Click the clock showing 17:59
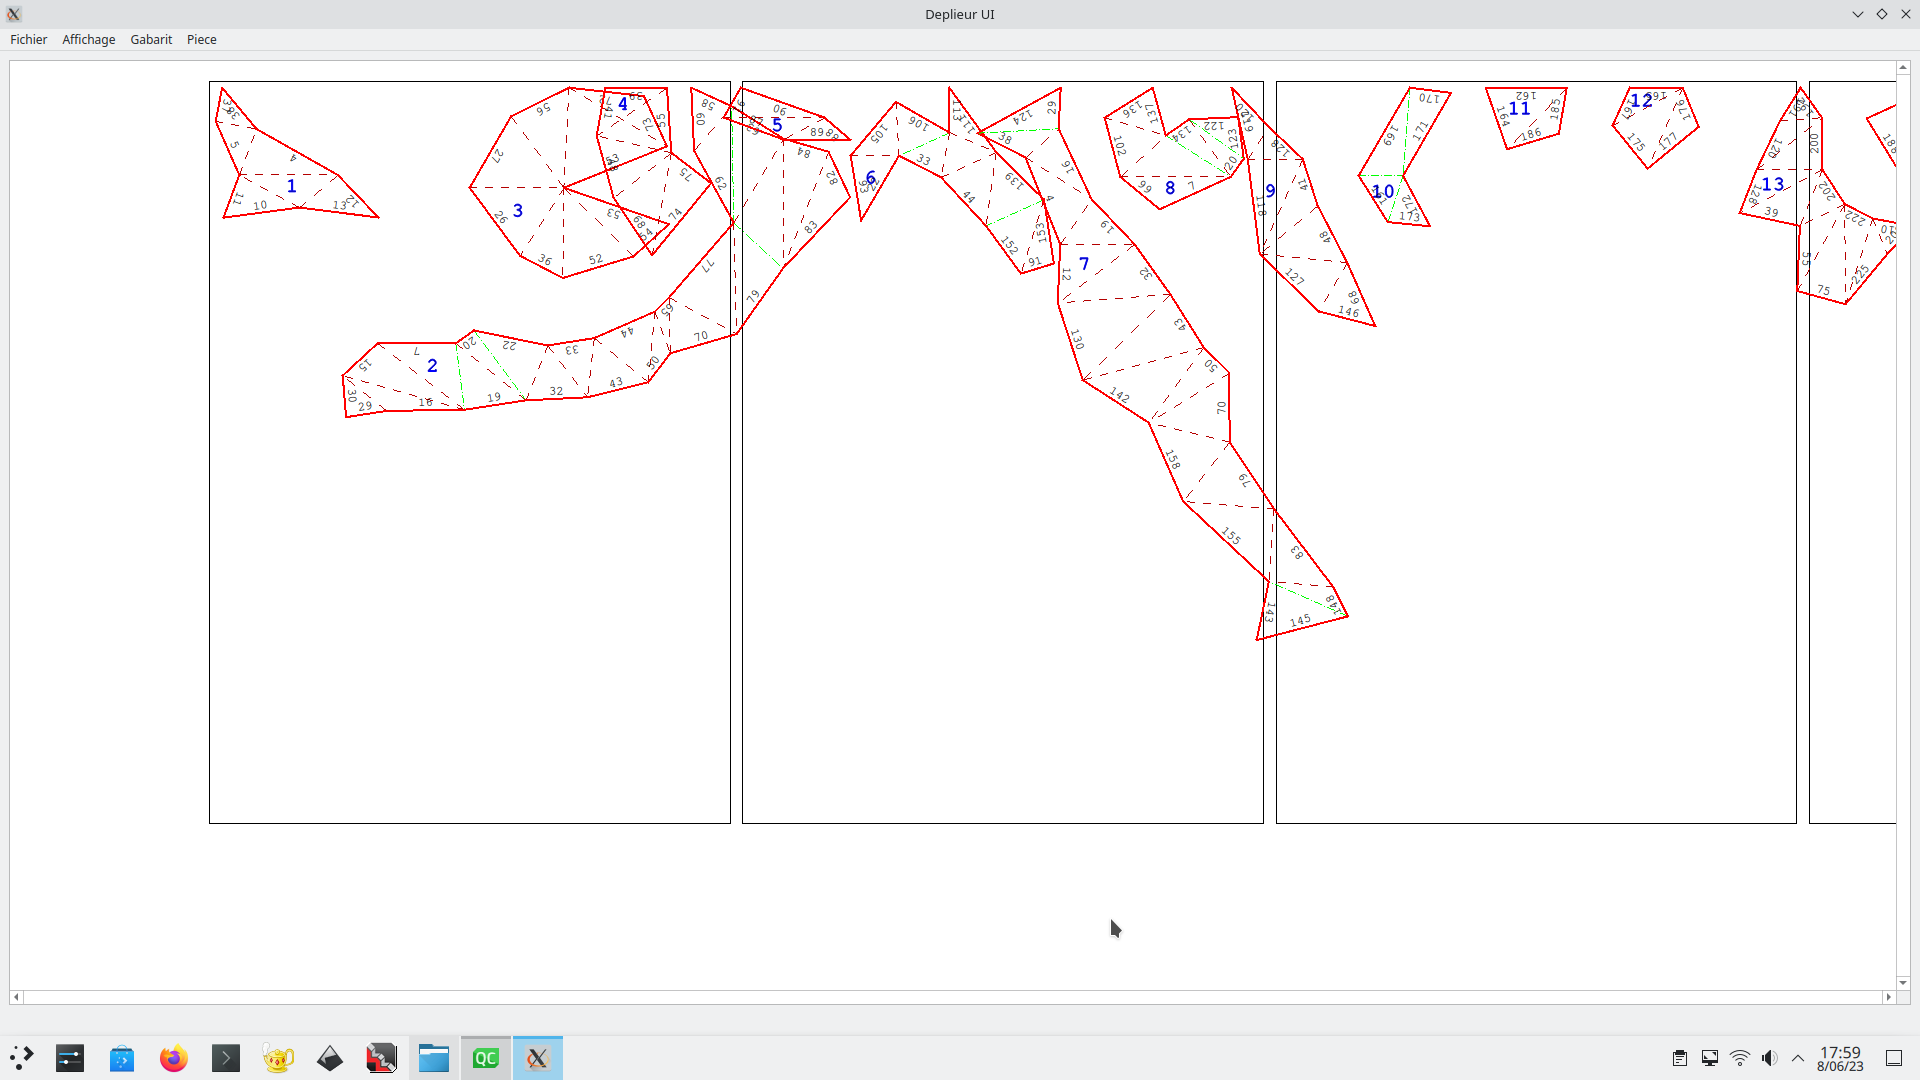The width and height of the screenshot is (1920, 1080). click(1840, 1058)
